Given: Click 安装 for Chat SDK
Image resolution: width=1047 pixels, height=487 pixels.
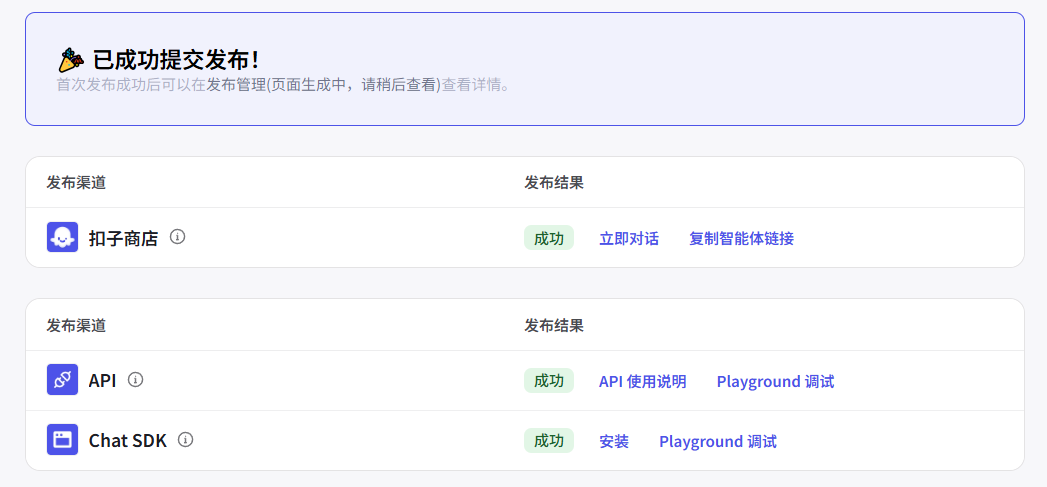Looking at the screenshot, I should click(614, 442).
